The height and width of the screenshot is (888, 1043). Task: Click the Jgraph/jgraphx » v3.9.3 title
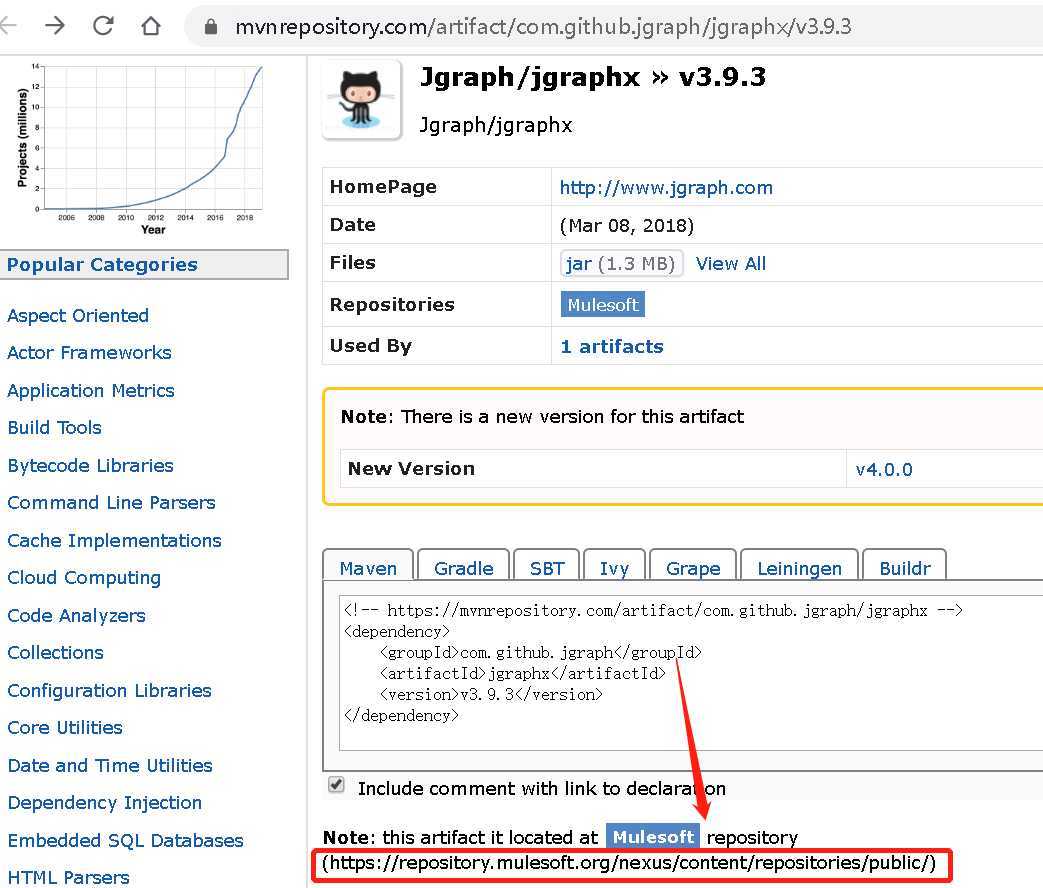593,78
